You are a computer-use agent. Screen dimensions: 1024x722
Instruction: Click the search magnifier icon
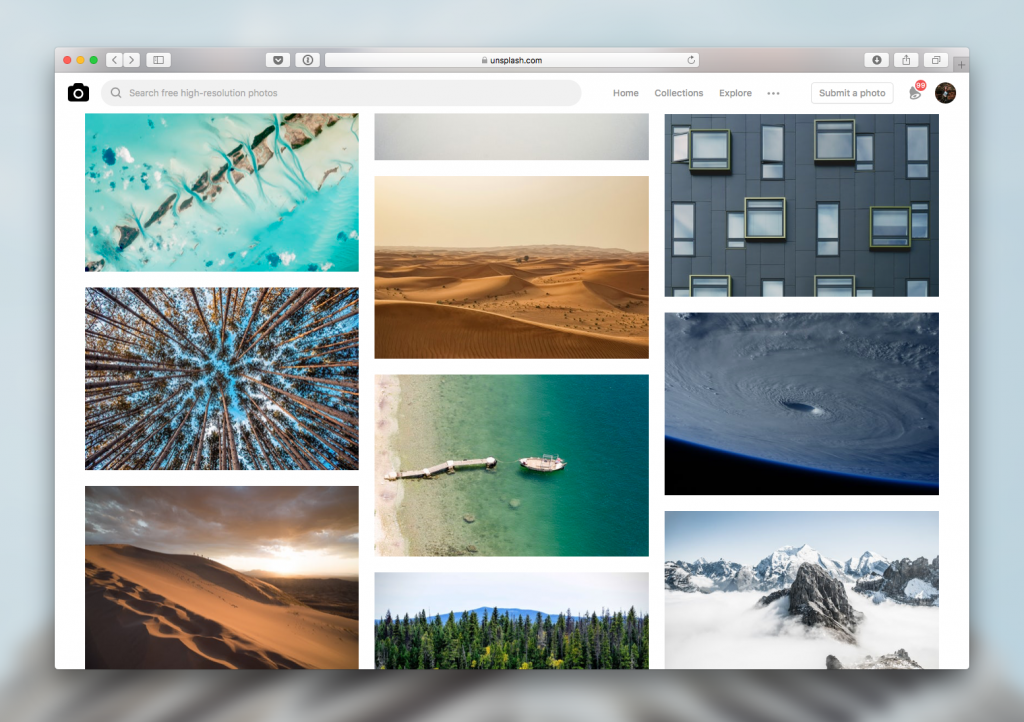click(x=115, y=92)
